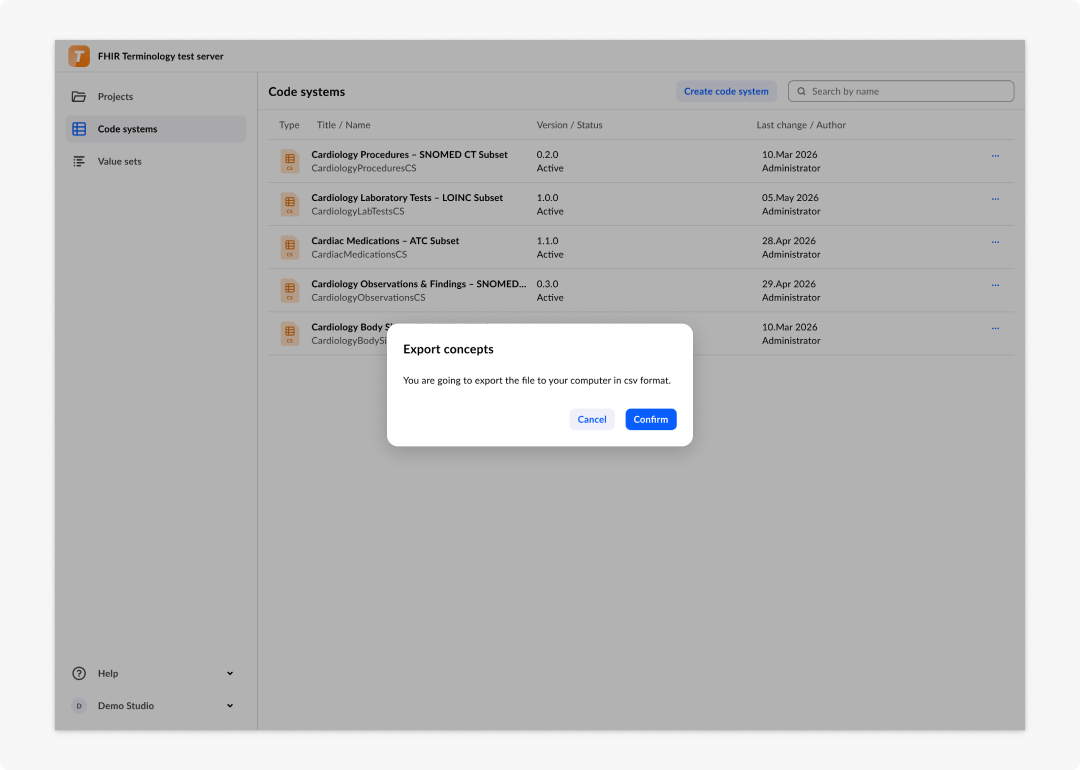
Task: Open Cardiology Laboratory Tests – LOINC Subset
Action: [407, 198]
